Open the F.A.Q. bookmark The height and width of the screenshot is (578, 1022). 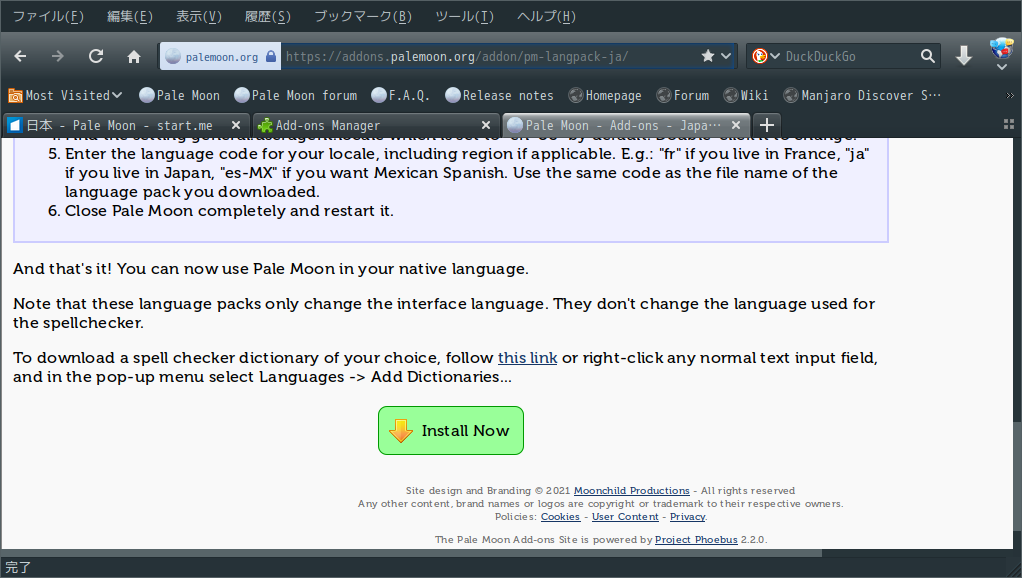point(400,96)
